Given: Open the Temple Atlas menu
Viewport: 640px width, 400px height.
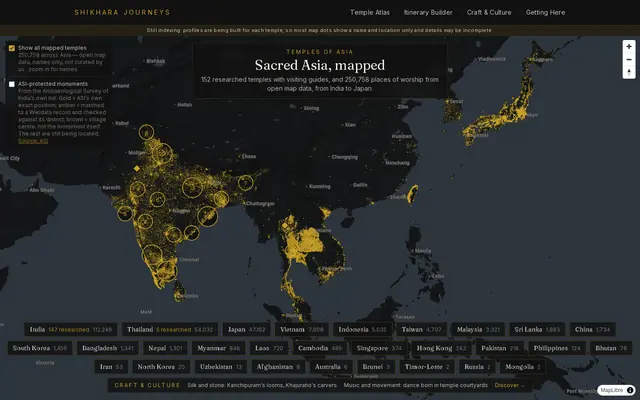Looking at the screenshot, I should pyautogui.click(x=370, y=12).
